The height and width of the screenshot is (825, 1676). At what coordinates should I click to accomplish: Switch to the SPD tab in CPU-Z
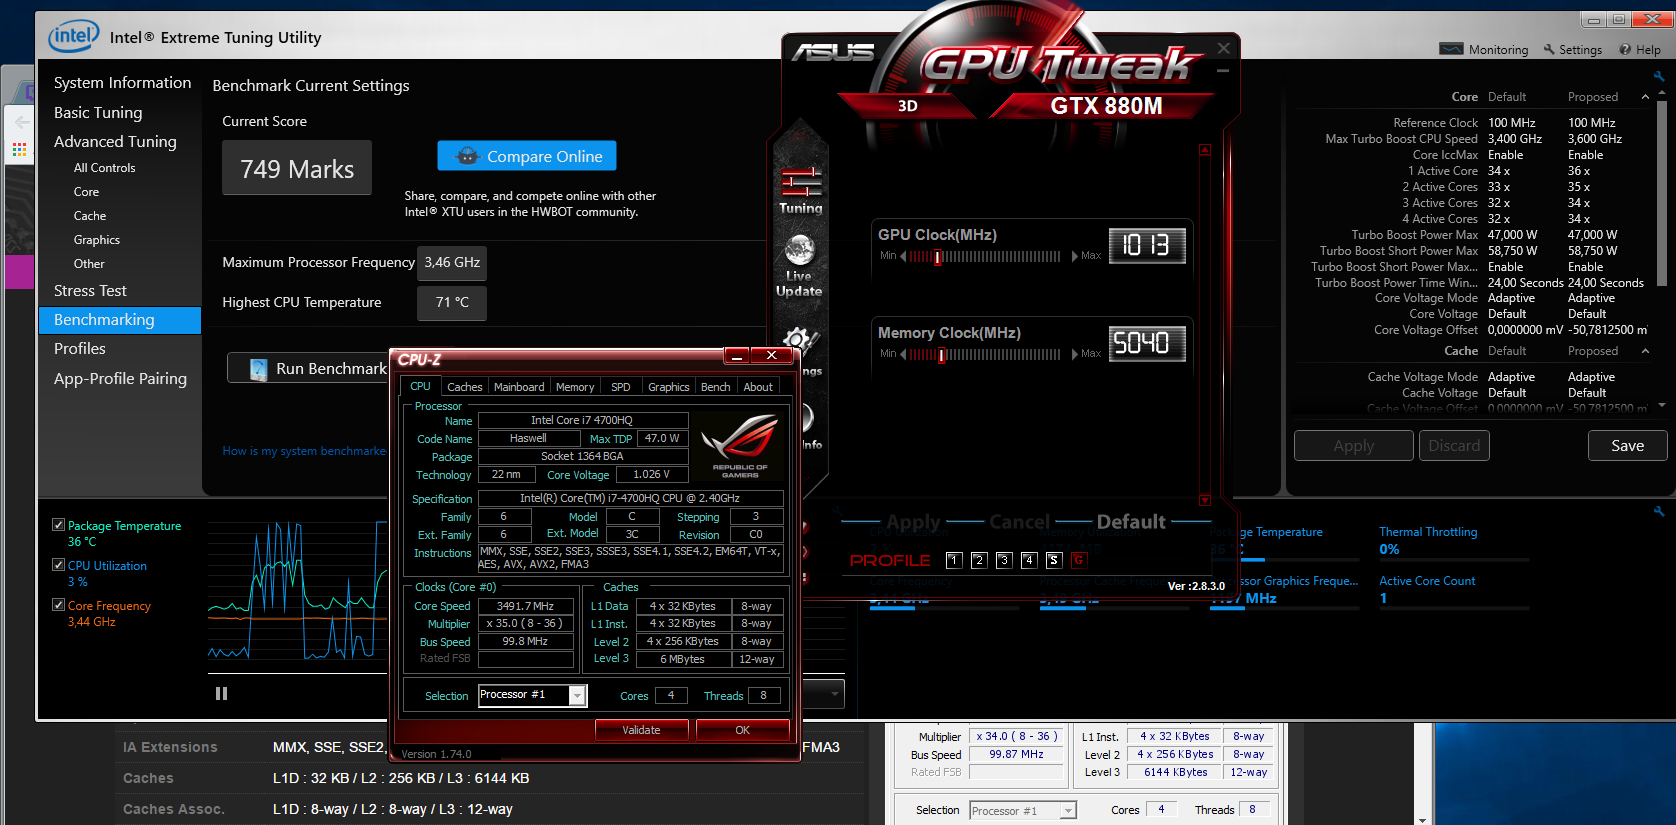pos(621,387)
